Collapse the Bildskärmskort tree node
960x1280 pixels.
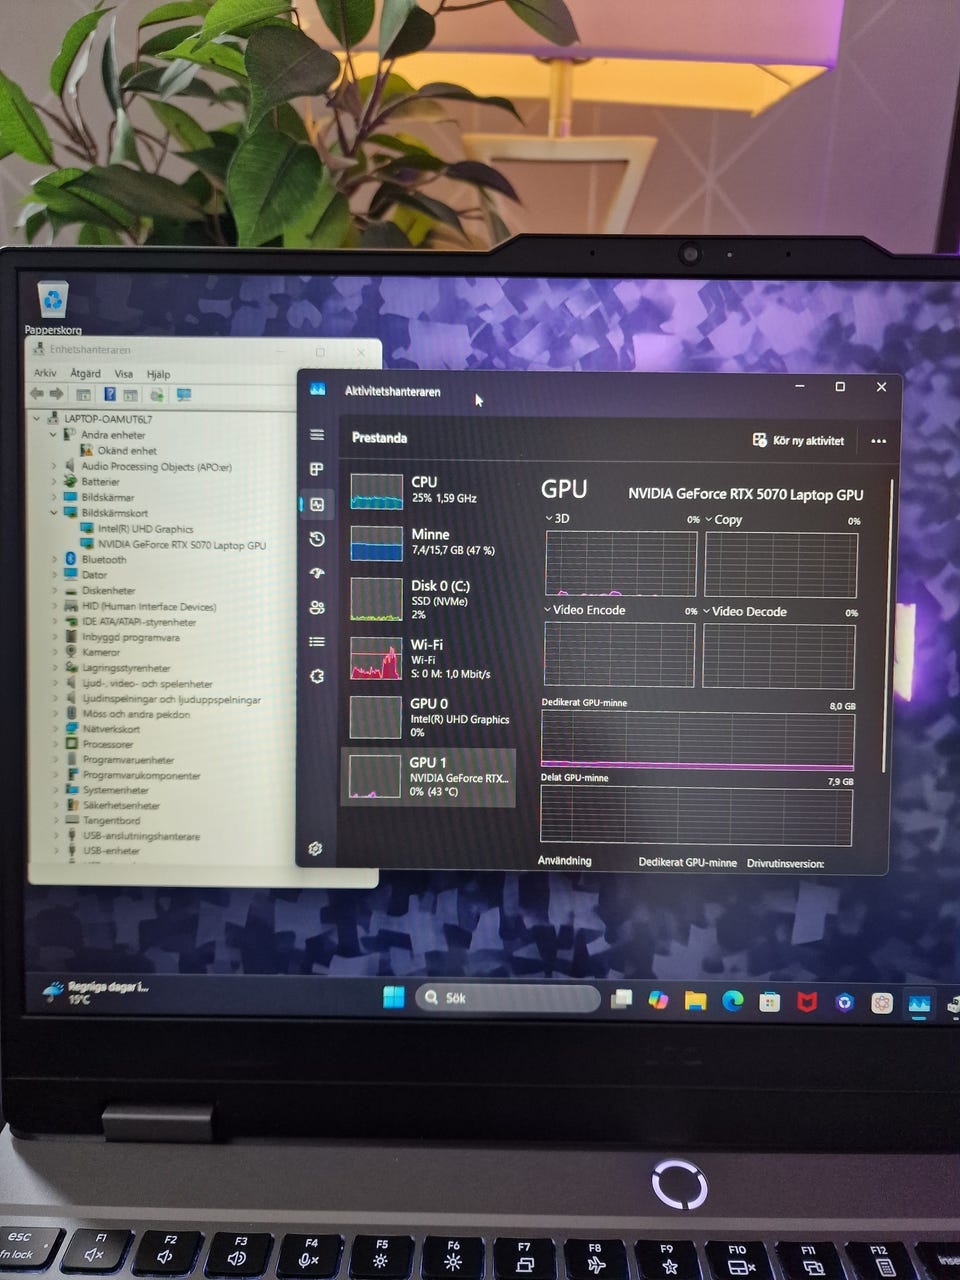[x=54, y=513]
